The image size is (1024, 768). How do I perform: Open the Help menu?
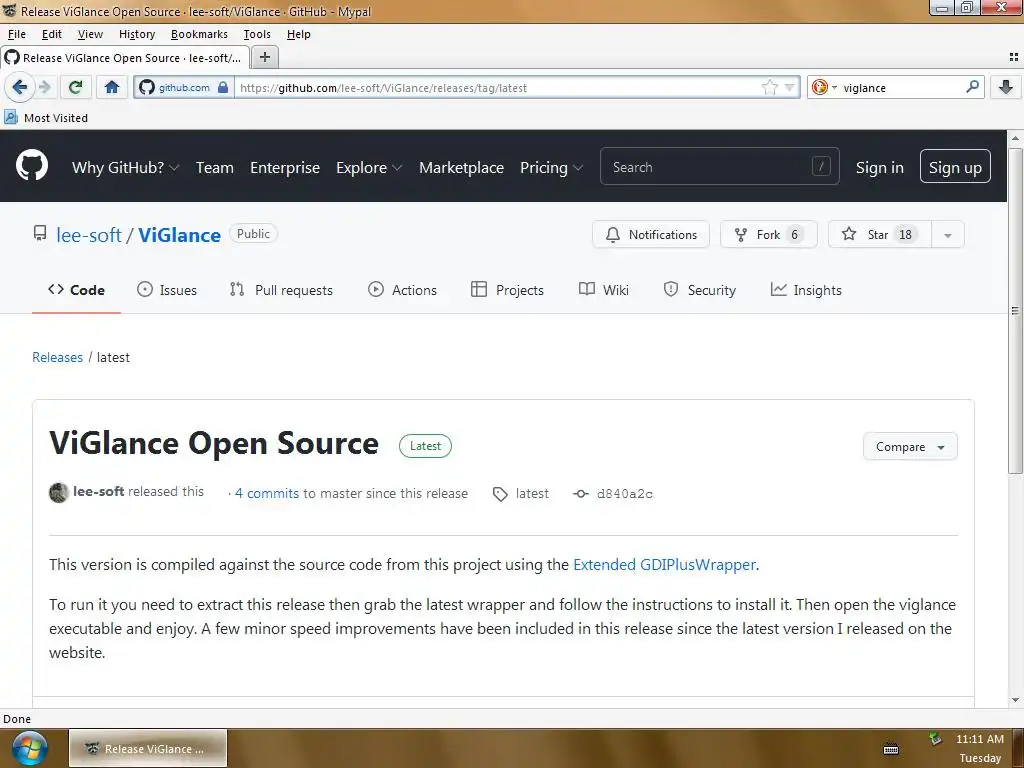pos(298,34)
